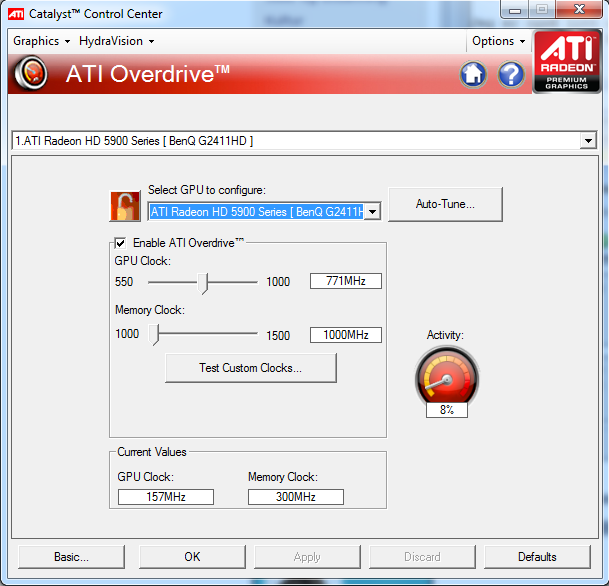
Task: Open the Select GPU to configure combo box
Action: [264, 212]
